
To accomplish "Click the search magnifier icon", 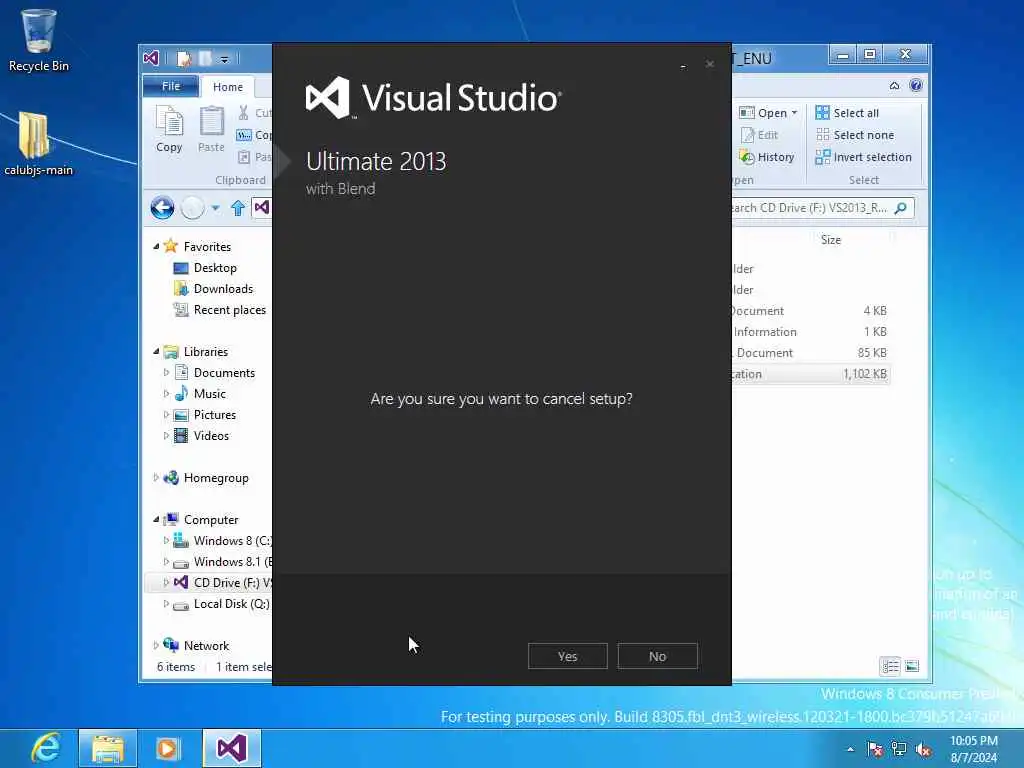I will point(901,208).
